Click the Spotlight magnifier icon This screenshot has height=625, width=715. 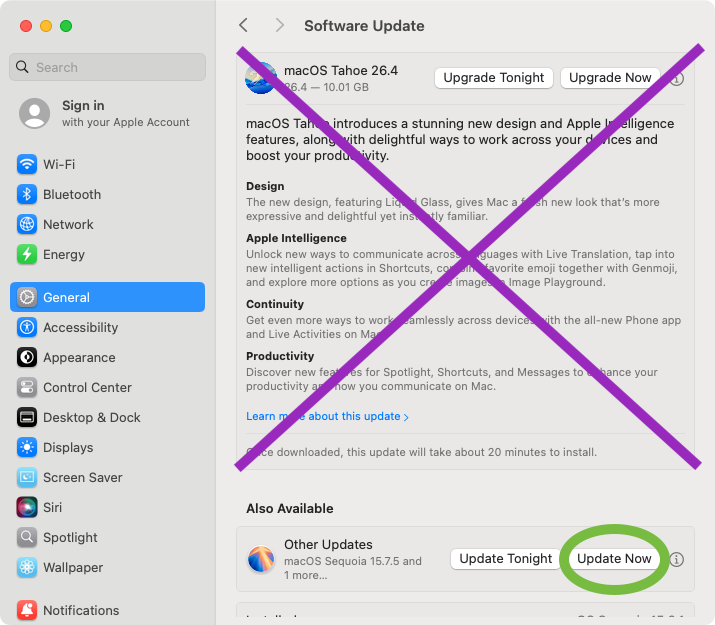(x=27, y=537)
